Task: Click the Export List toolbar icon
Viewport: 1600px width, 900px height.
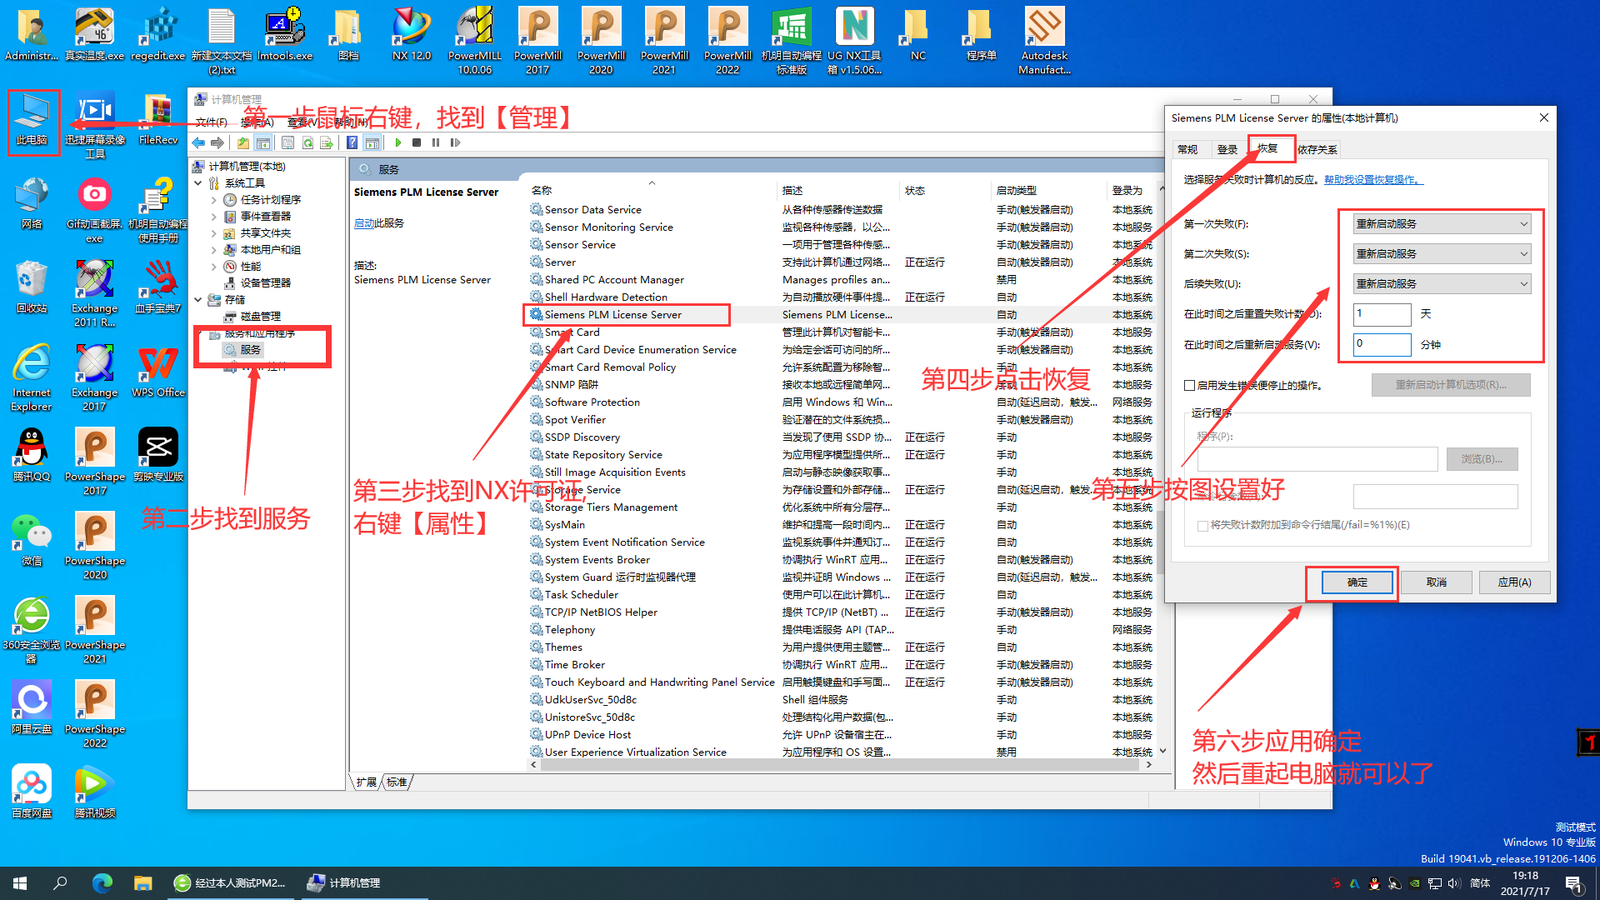Action: click(x=326, y=143)
